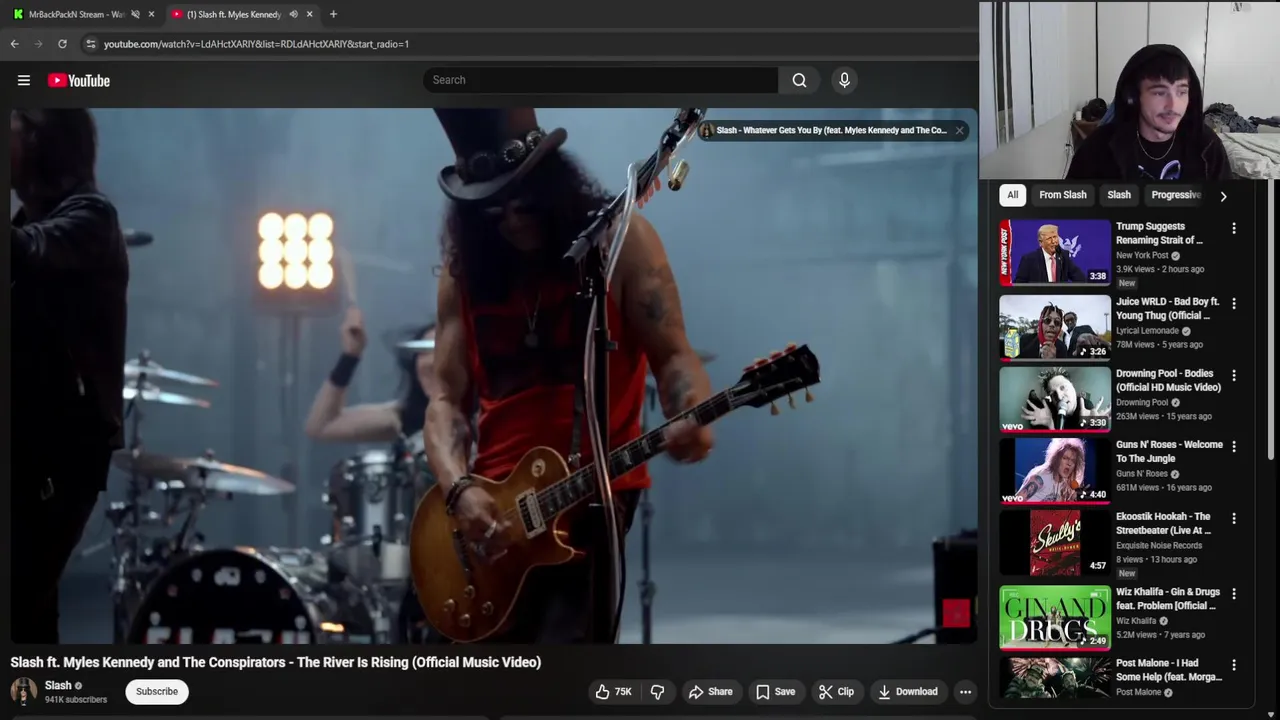Select the Progressive filter chip
The width and height of the screenshot is (1280, 720).
pos(1176,195)
